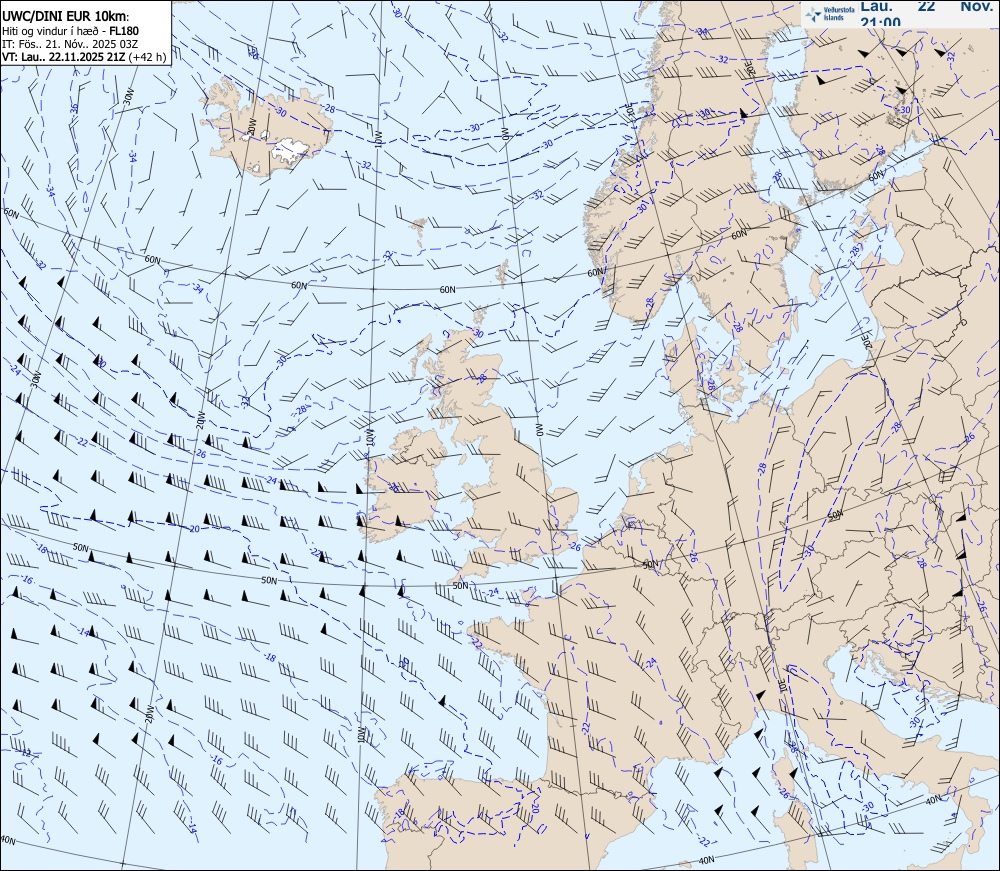Click the "Nóv." month in the header
This screenshot has width=1000, height=871.
pyautogui.click(x=976, y=6)
